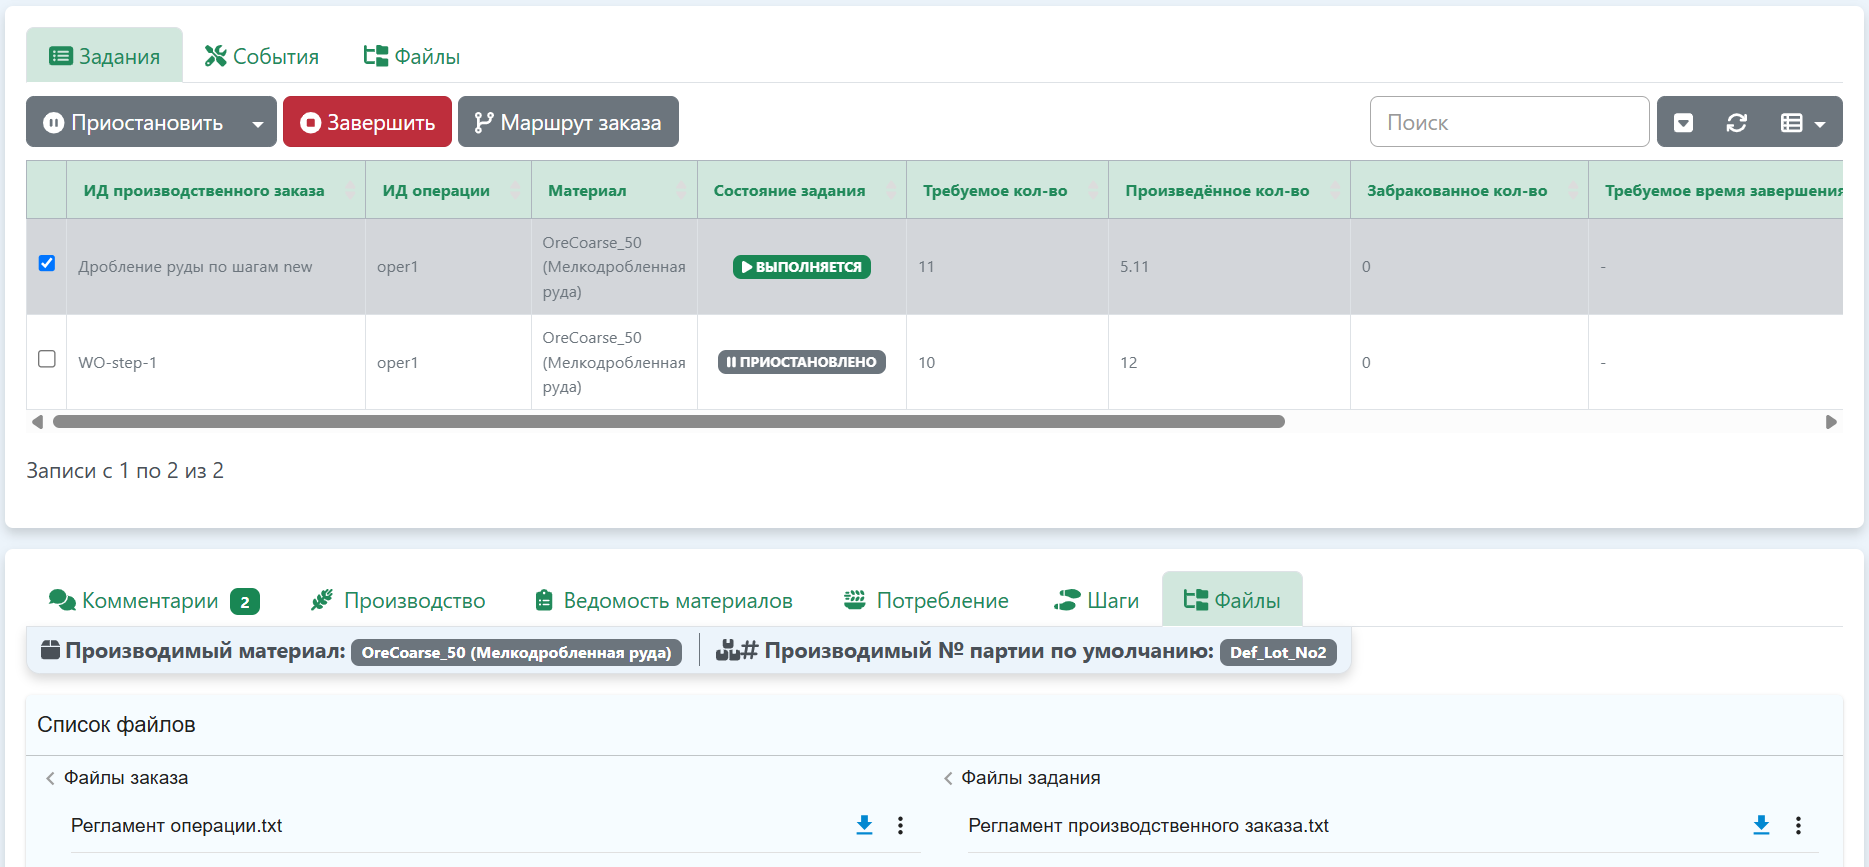This screenshot has height=867, width=1869.
Task: Select the WO-step-1 row checkbox
Action: 47,359
